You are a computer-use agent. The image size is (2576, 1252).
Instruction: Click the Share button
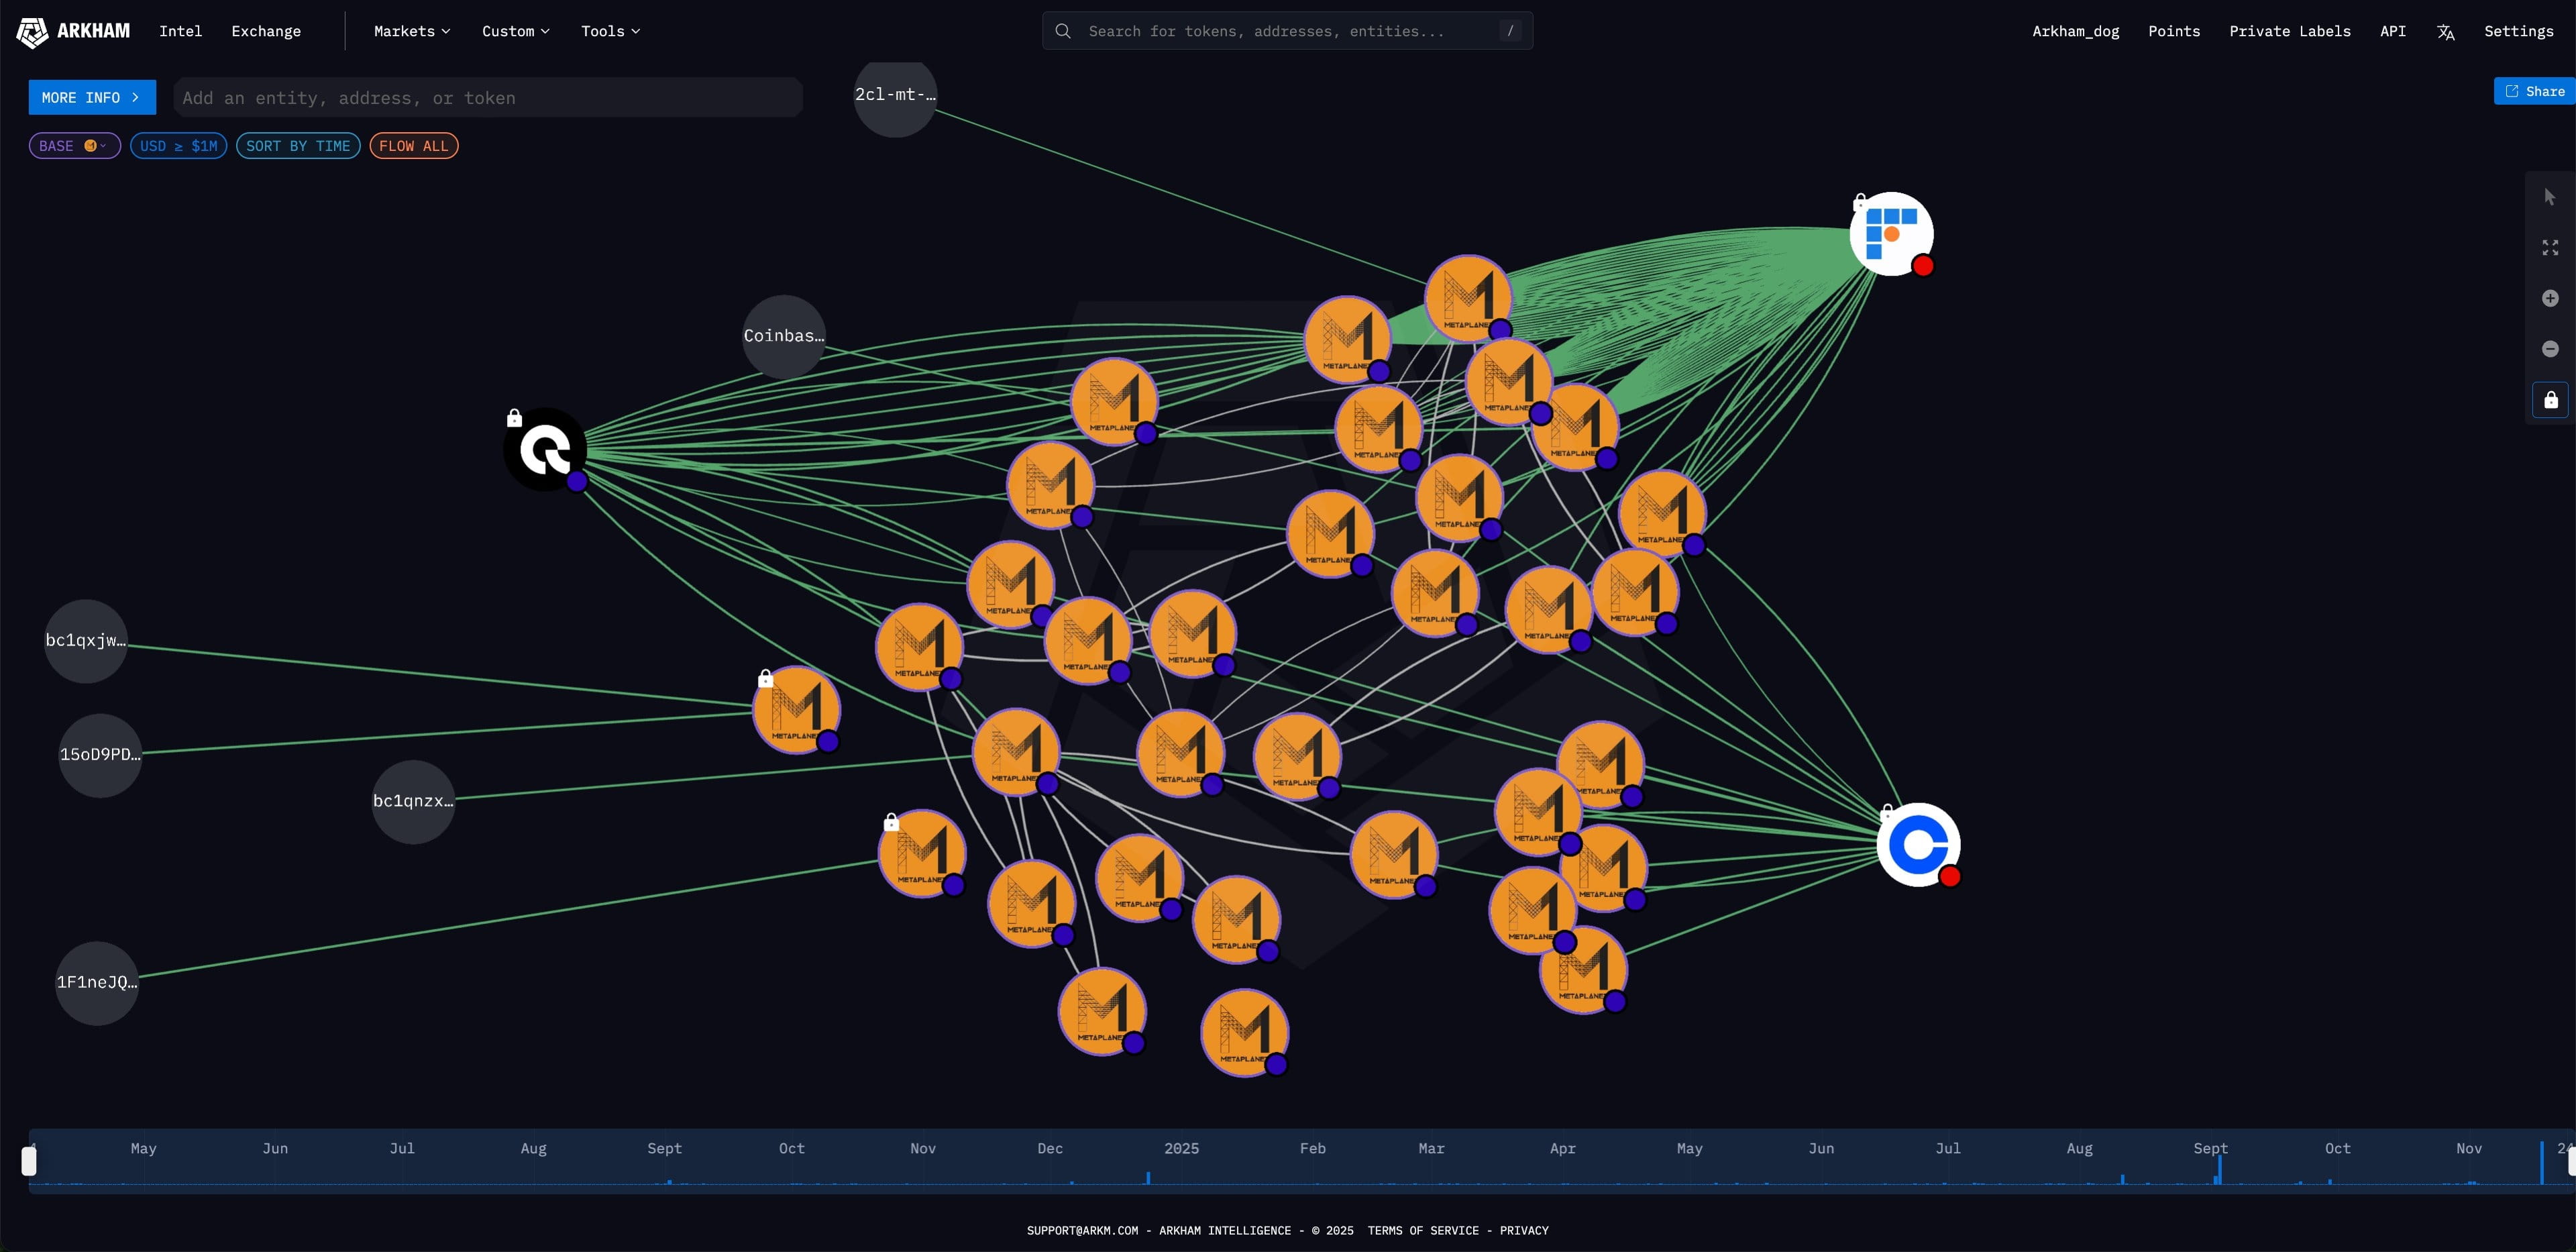(2535, 91)
